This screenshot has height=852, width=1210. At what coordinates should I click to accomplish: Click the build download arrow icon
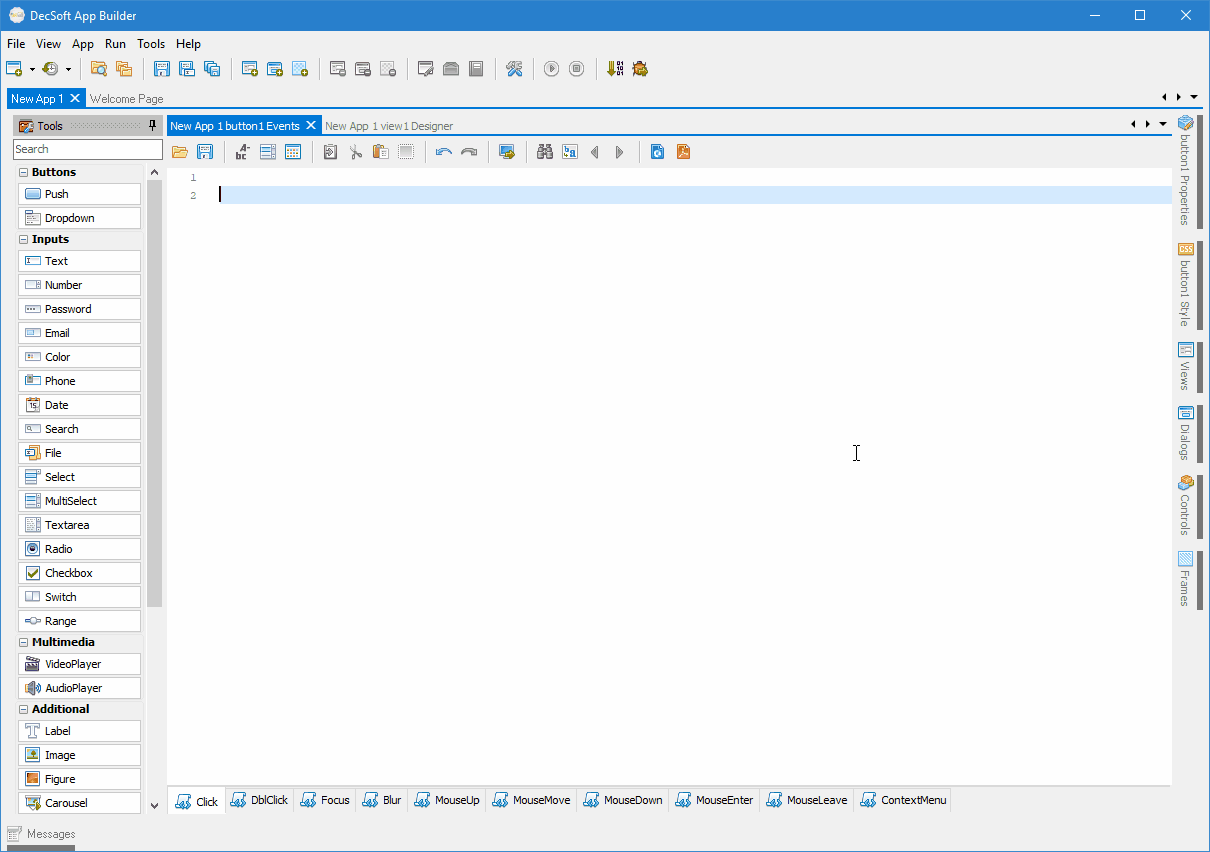(x=615, y=69)
